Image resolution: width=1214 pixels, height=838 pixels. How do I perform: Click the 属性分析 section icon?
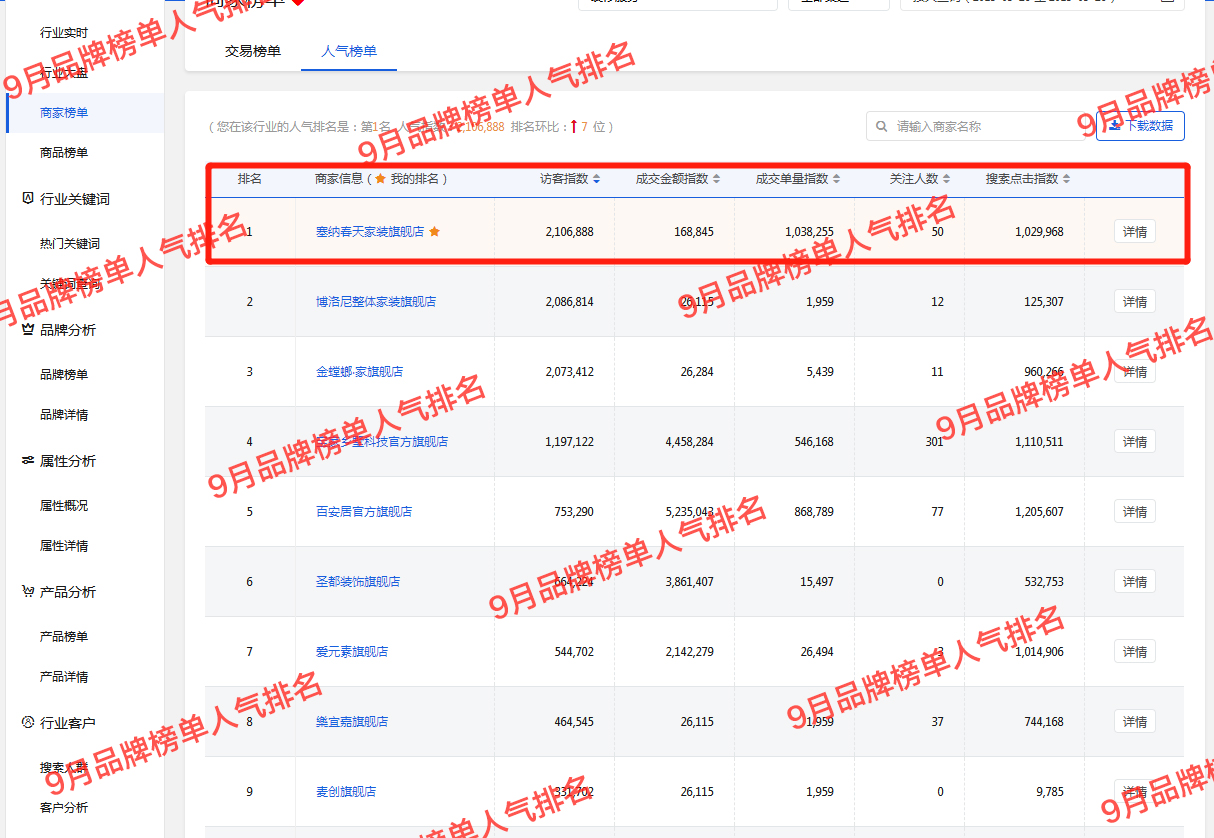click(x=28, y=460)
